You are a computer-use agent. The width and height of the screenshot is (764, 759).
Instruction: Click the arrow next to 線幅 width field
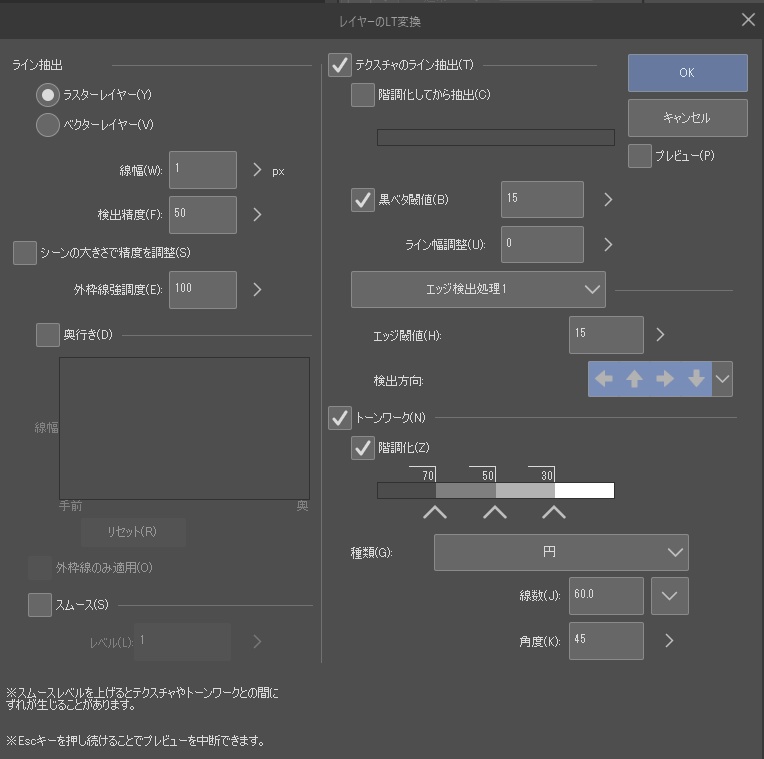tap(257, 170)
